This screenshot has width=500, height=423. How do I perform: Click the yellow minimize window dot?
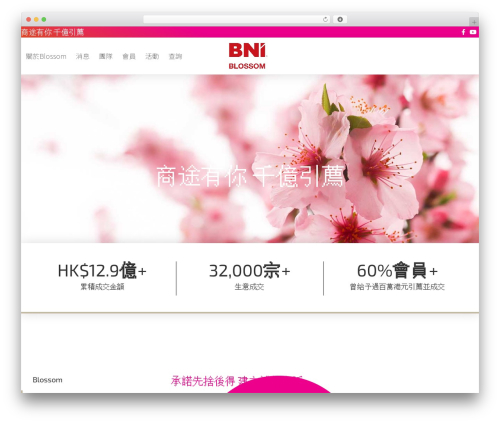click(36, 19)
